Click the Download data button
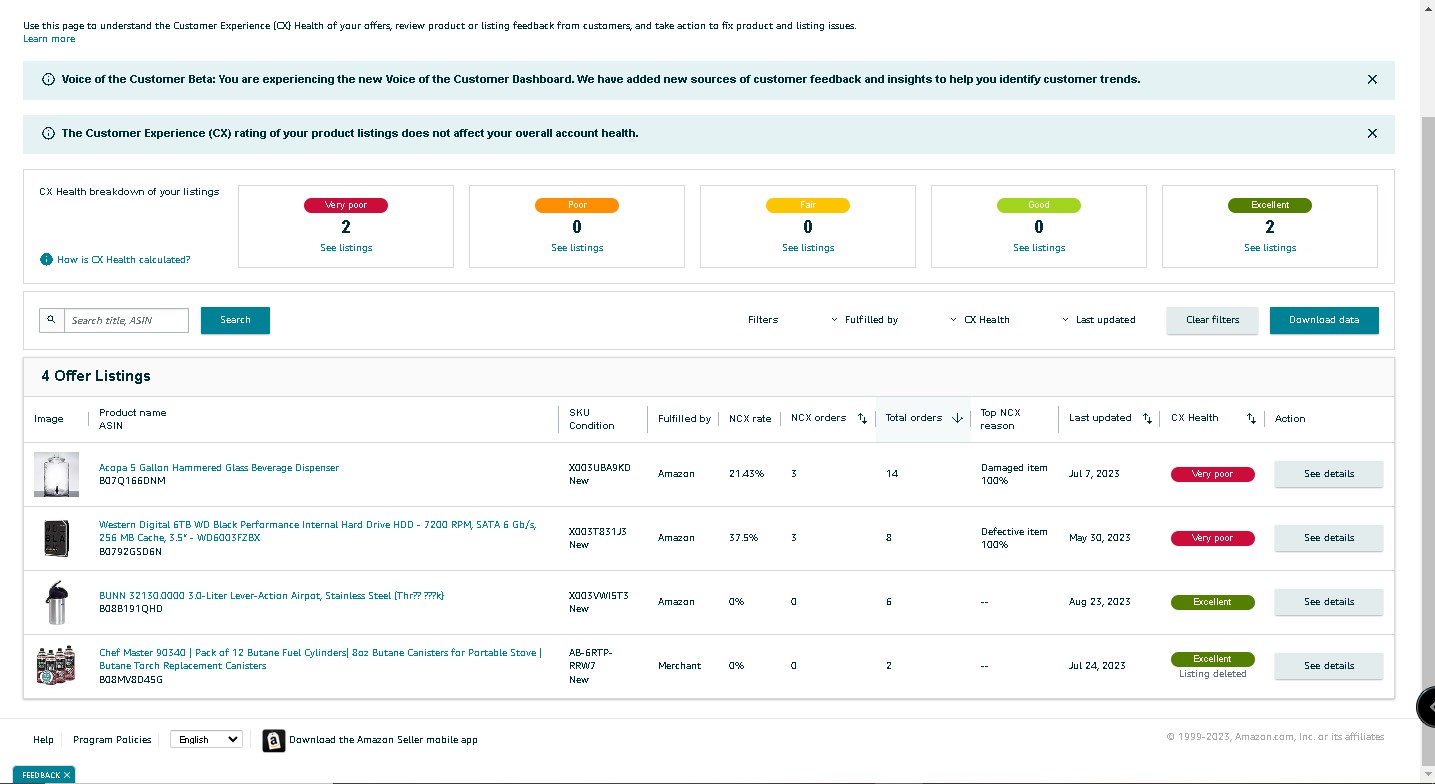The image size is (1435, 784). [1324, 320]
